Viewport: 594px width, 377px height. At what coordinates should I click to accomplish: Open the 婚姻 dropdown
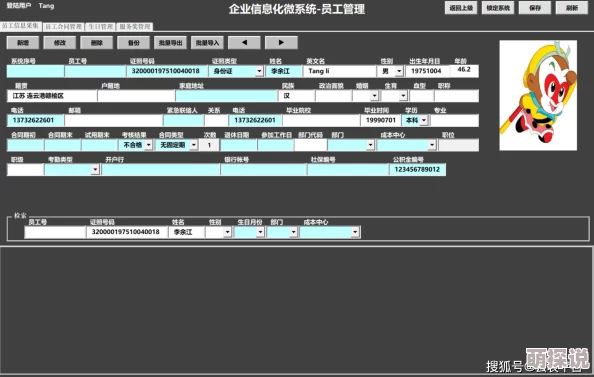coord(374,96)
